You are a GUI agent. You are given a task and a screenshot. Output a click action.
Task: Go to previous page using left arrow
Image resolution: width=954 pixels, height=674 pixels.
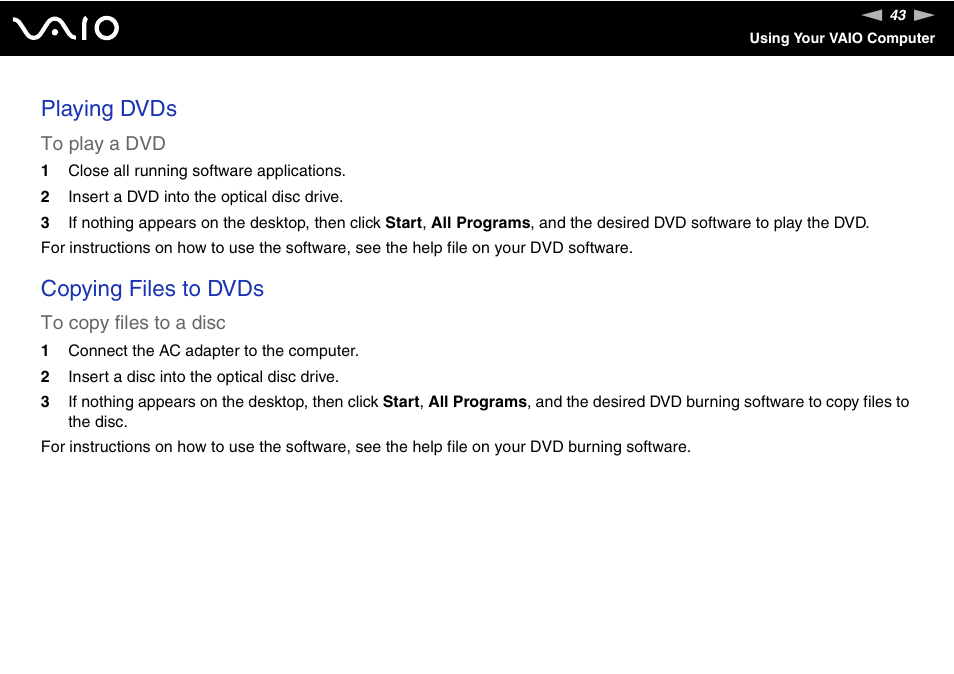pyautogui.click(x=872, y=15)
